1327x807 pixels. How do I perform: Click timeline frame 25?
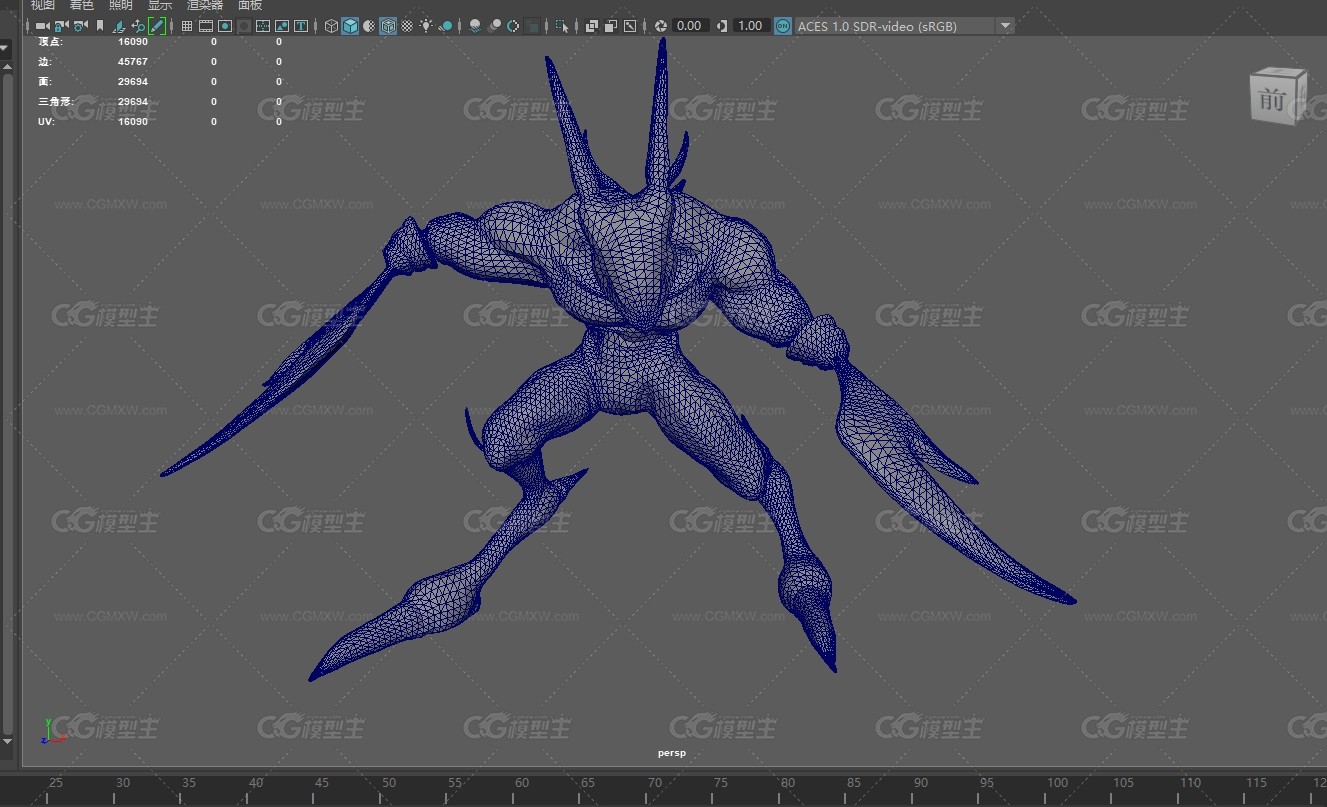[55, 783]
